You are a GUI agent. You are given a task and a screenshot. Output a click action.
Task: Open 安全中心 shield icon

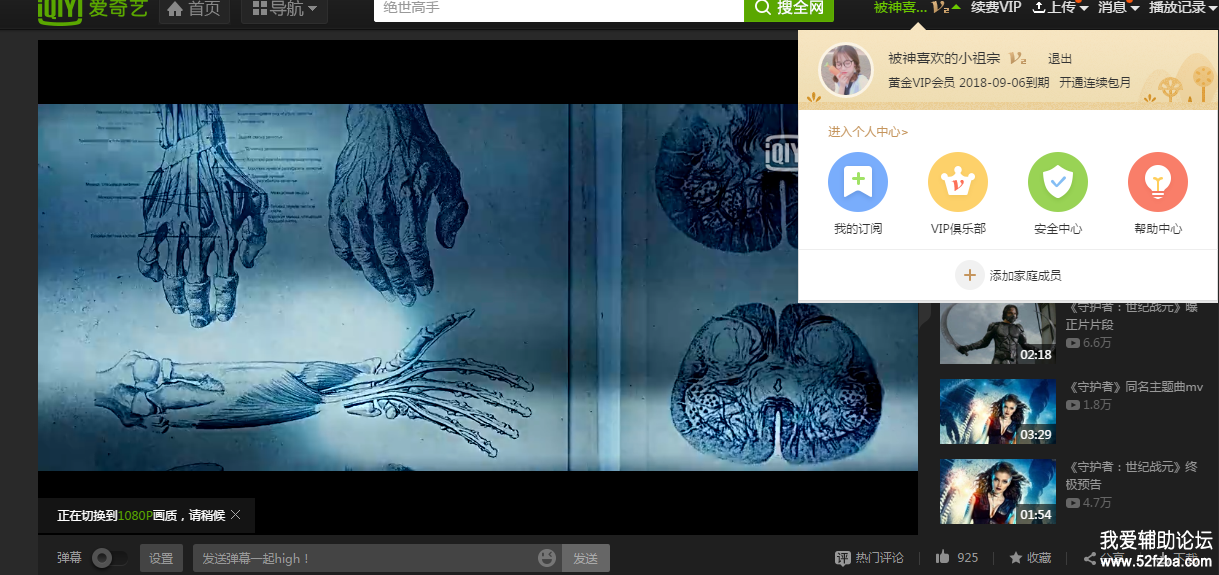(x=1058, y=182)
